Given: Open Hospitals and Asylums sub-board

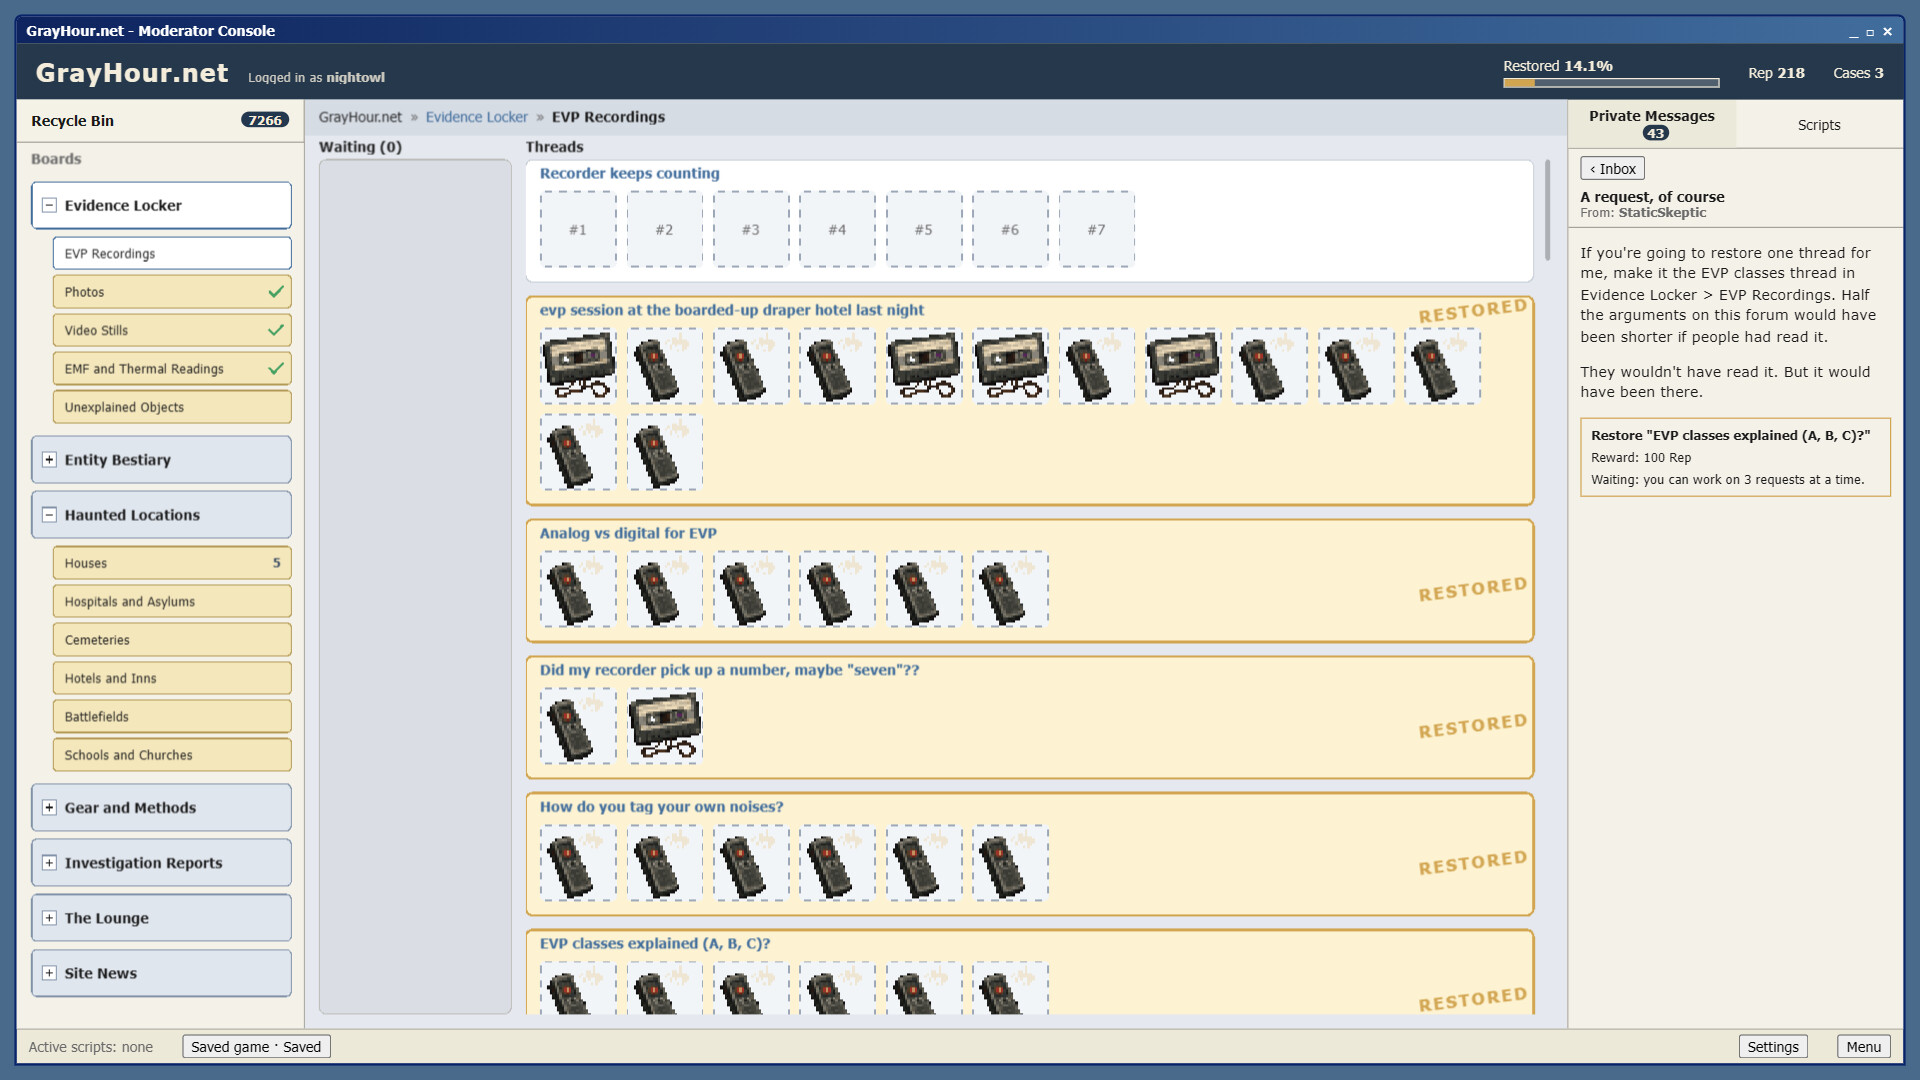Looking at the screenshot, I should click(x=172, y=601).
